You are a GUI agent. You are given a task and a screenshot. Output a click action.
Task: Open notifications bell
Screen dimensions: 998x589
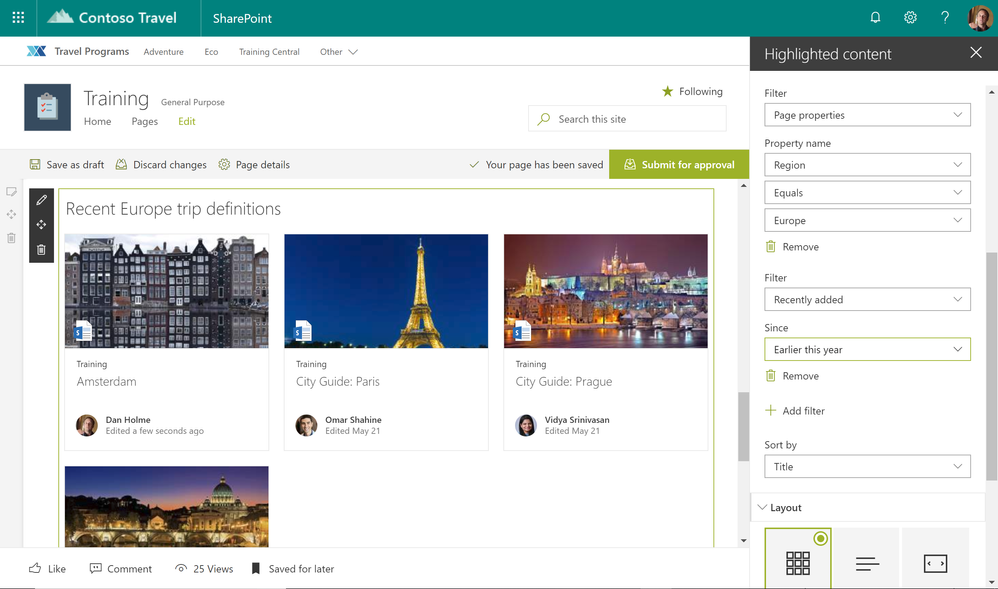(x=875, y=18)
